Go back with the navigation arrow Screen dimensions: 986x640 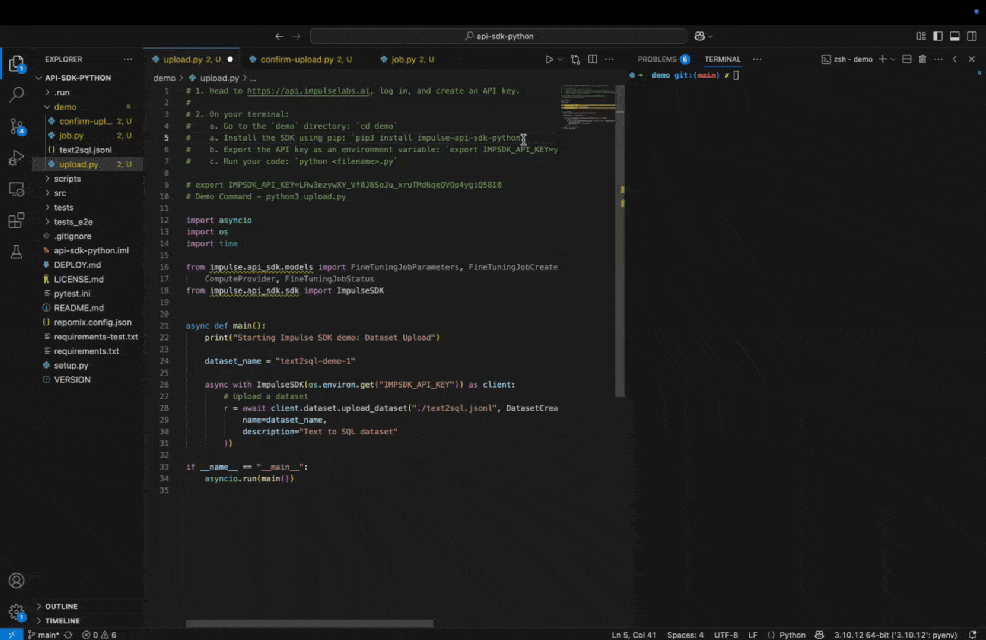279,36
